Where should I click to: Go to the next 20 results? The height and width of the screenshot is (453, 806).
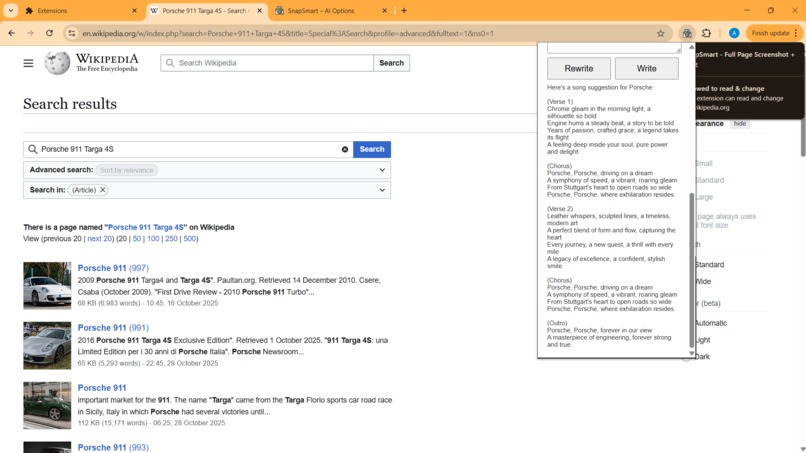coord(99,239)
